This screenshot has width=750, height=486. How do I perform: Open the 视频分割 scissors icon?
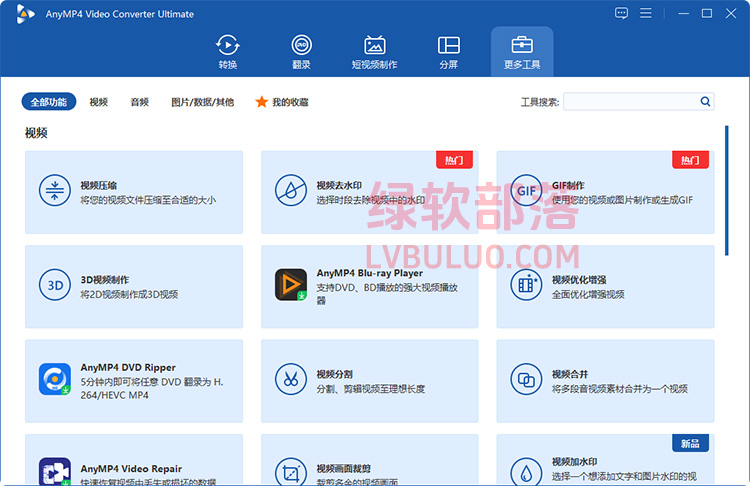(x=290, y=379)
